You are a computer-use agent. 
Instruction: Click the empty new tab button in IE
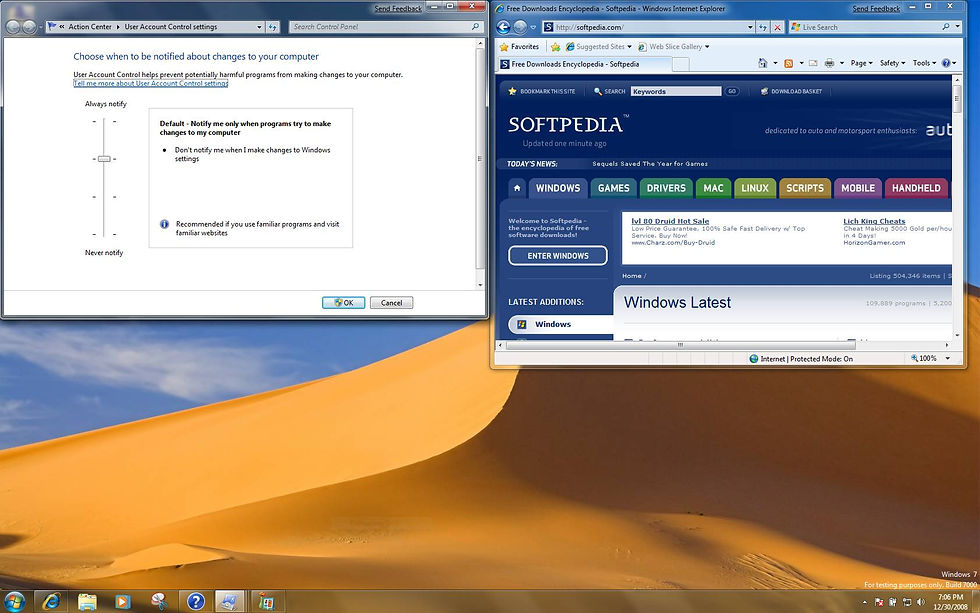click(681, 64)
